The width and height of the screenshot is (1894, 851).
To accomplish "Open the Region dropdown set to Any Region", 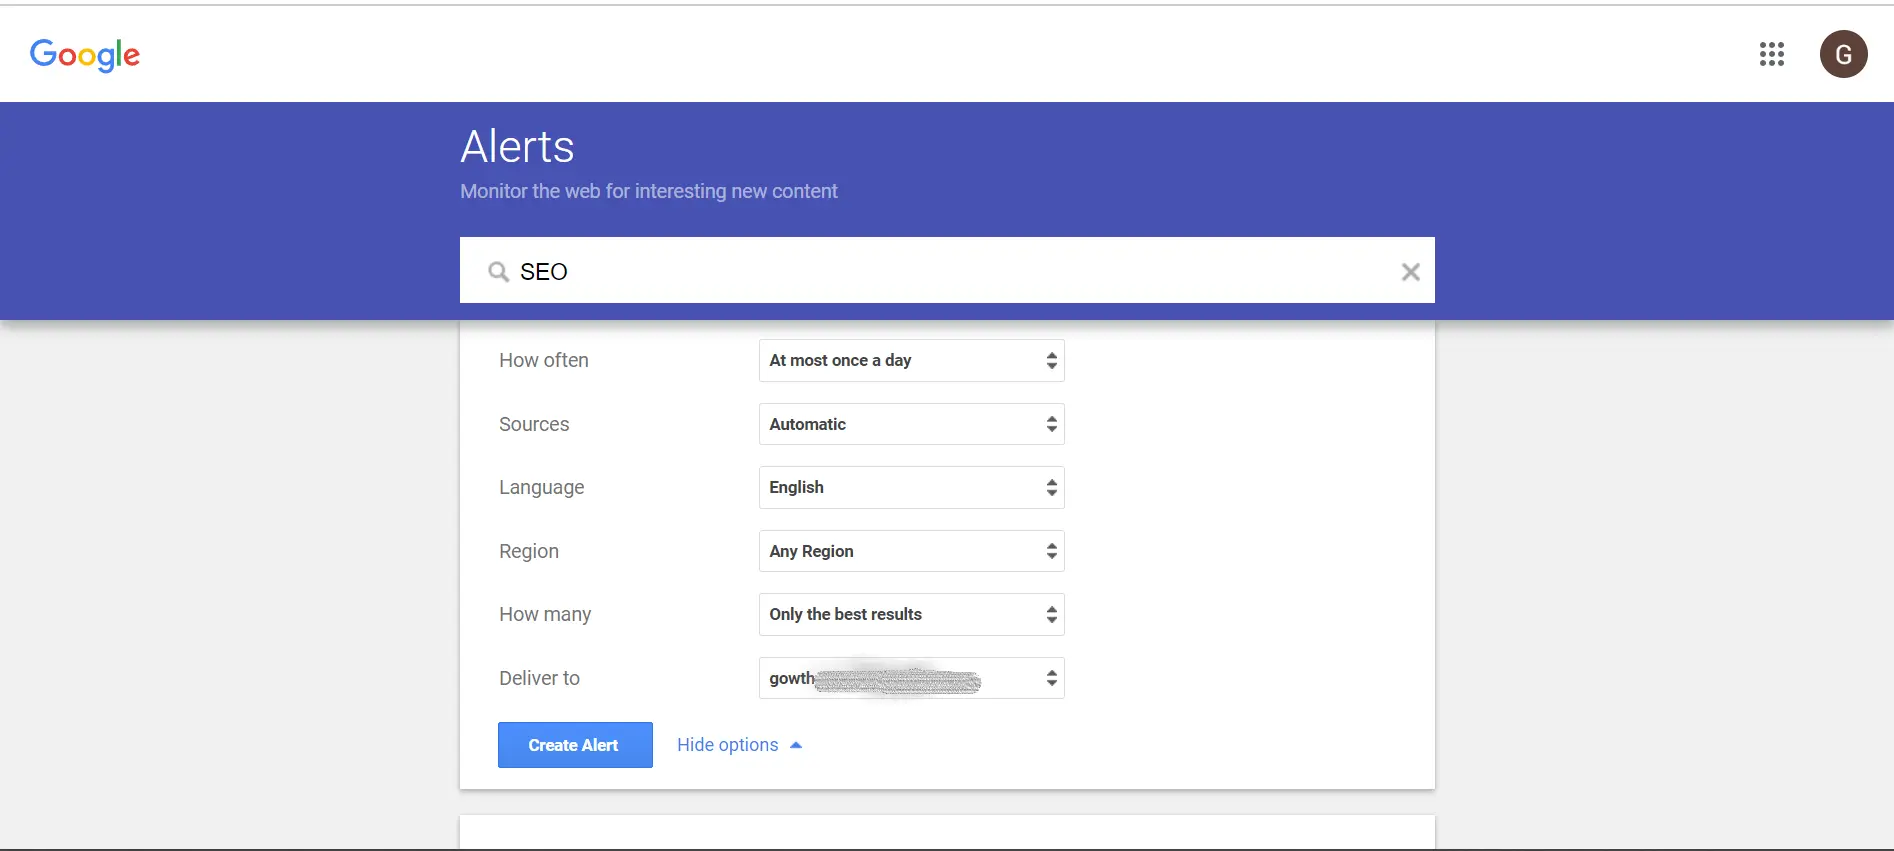I will click(911, 551).
